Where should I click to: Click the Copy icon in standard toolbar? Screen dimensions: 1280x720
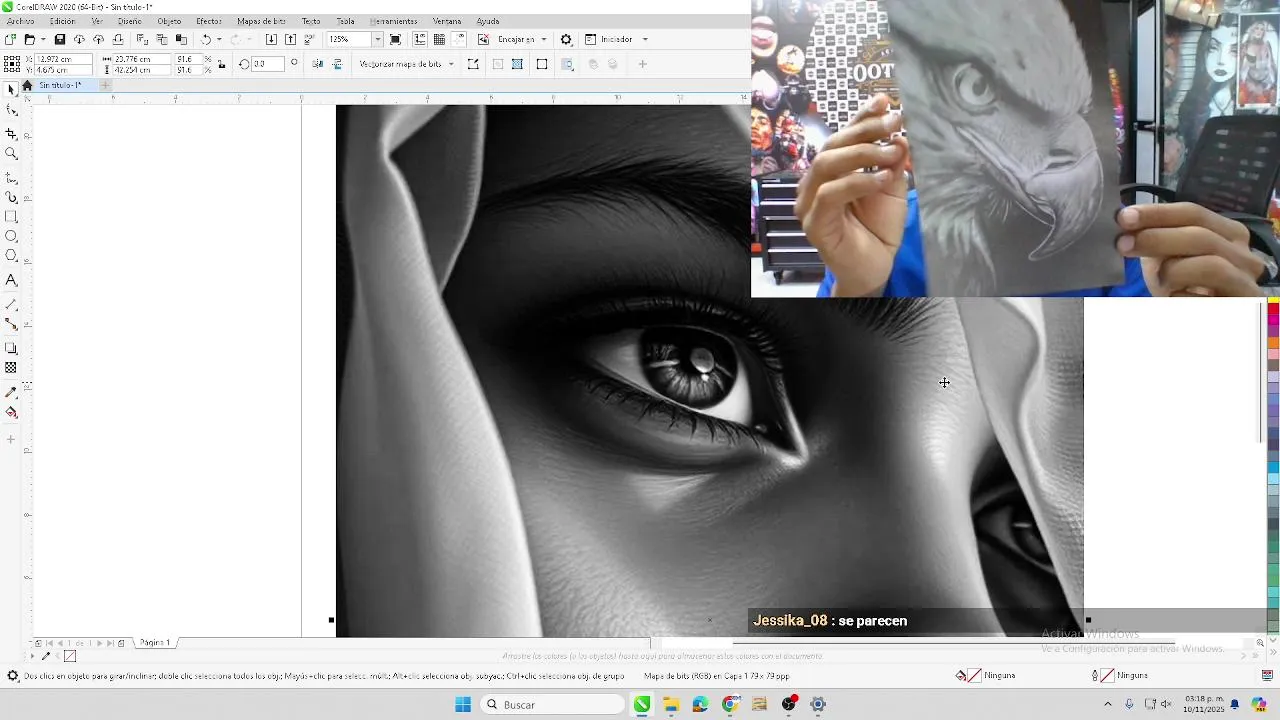[x=162, y=39]
